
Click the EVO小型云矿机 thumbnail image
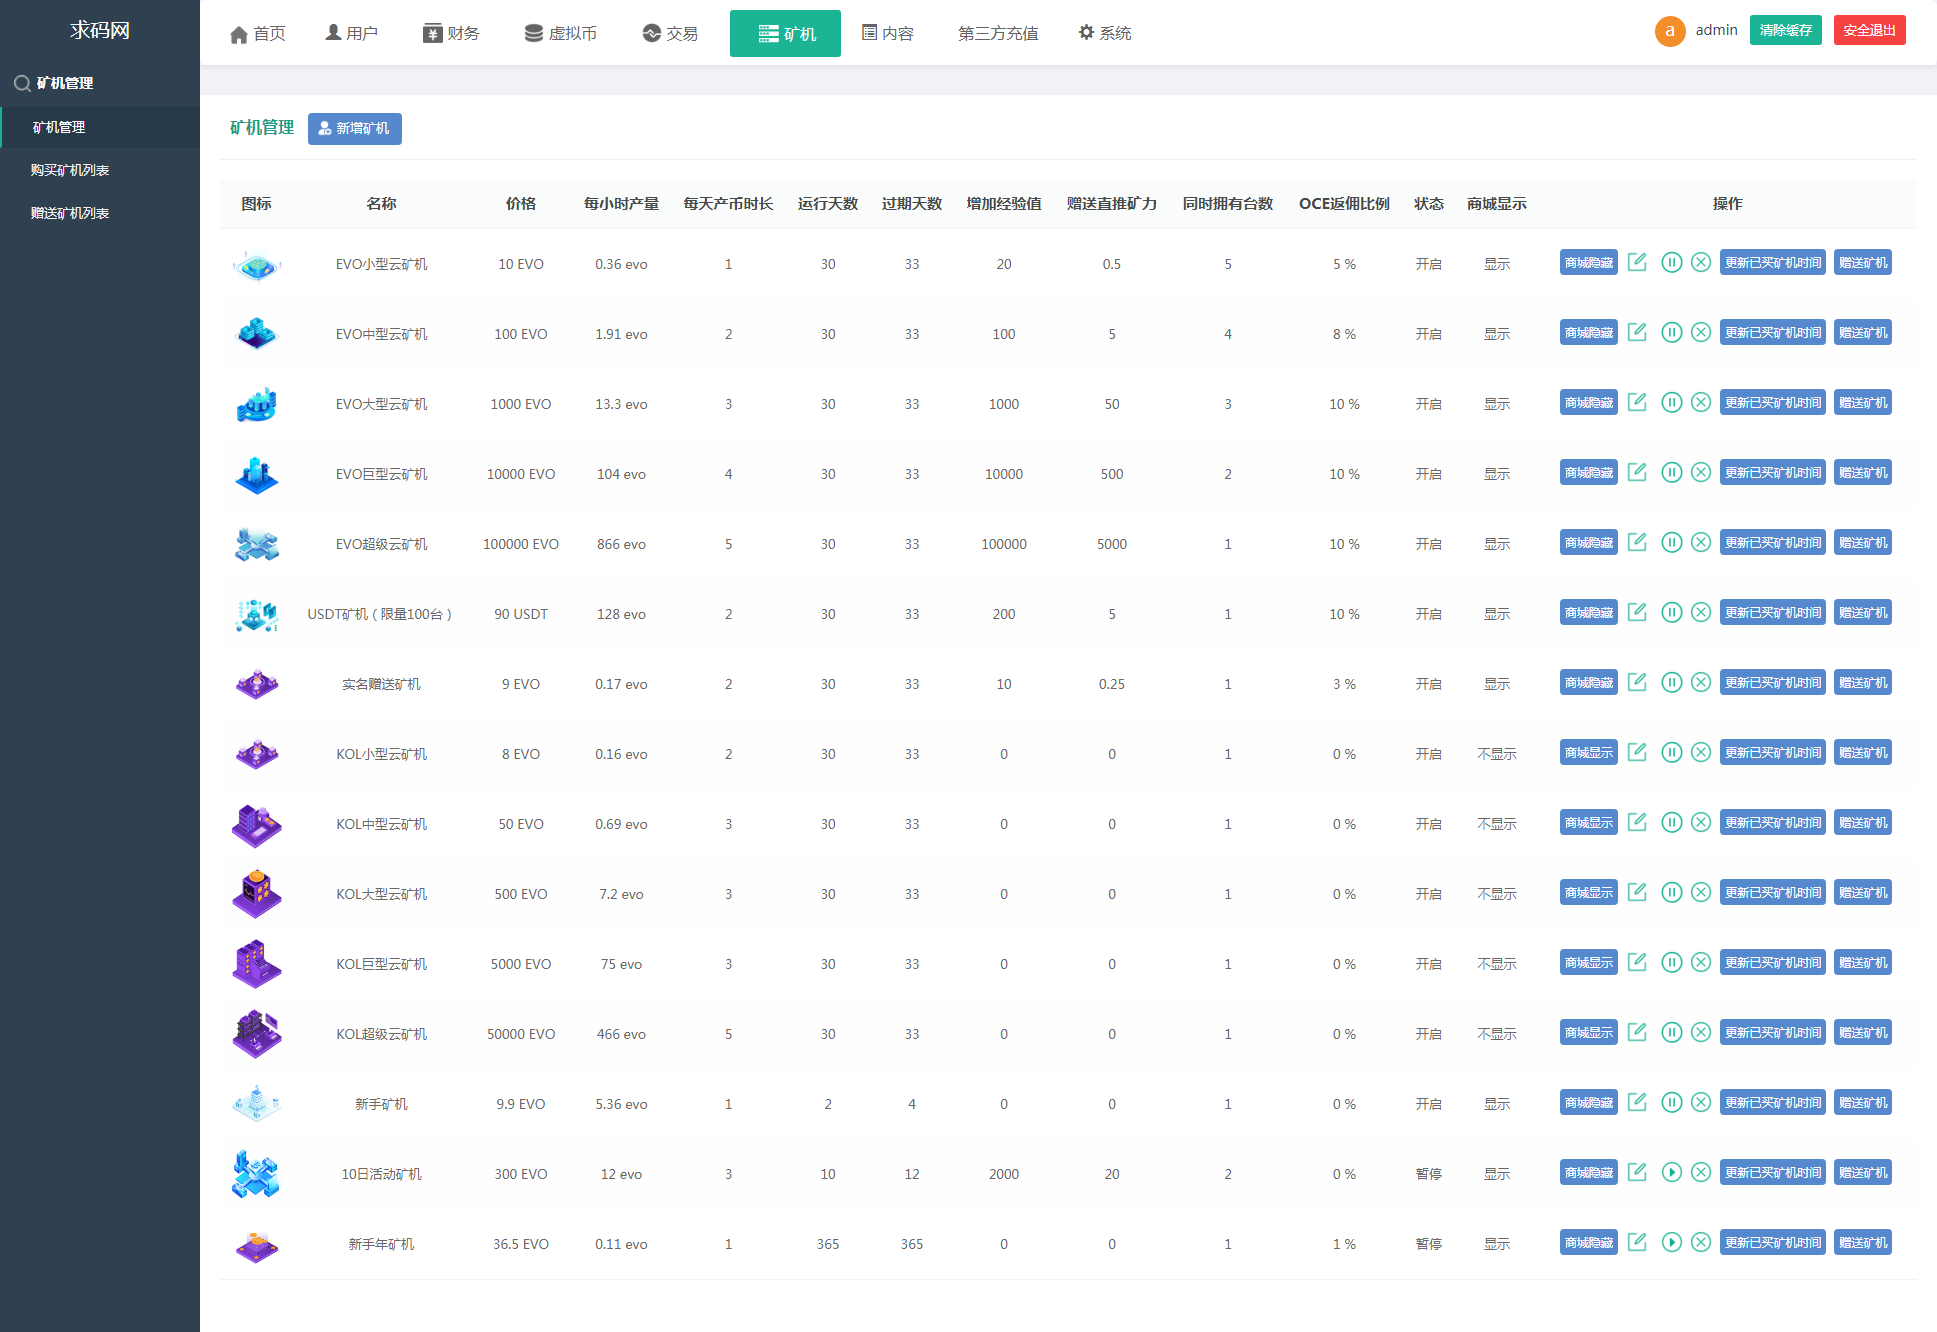coord(256,265)
